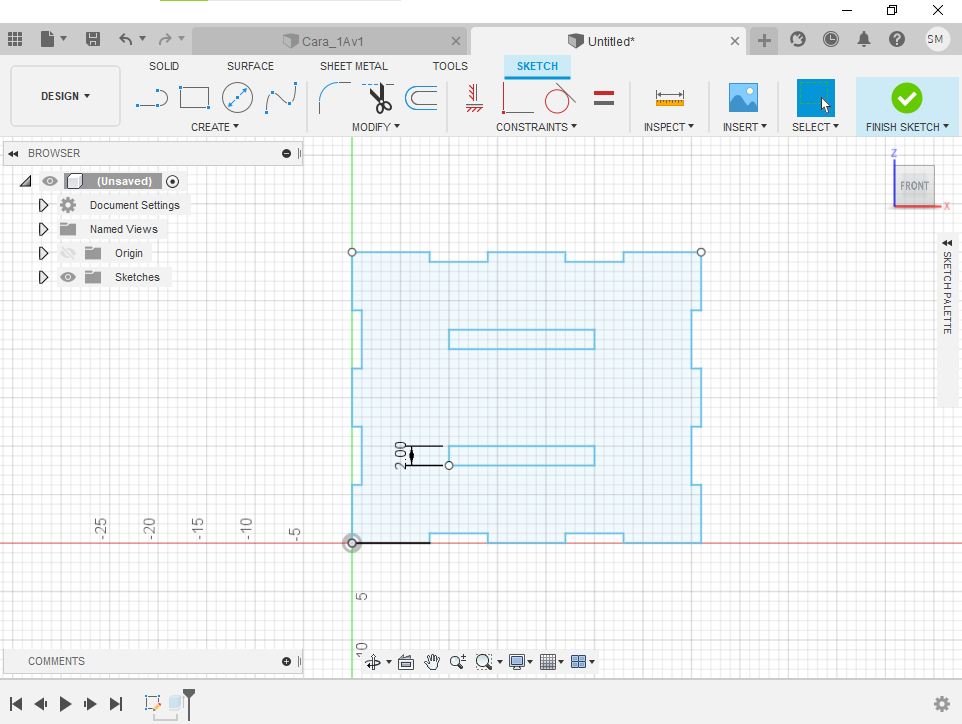Switch to the SHEET METAL tab
962x724 pixels.
point(353,66)
